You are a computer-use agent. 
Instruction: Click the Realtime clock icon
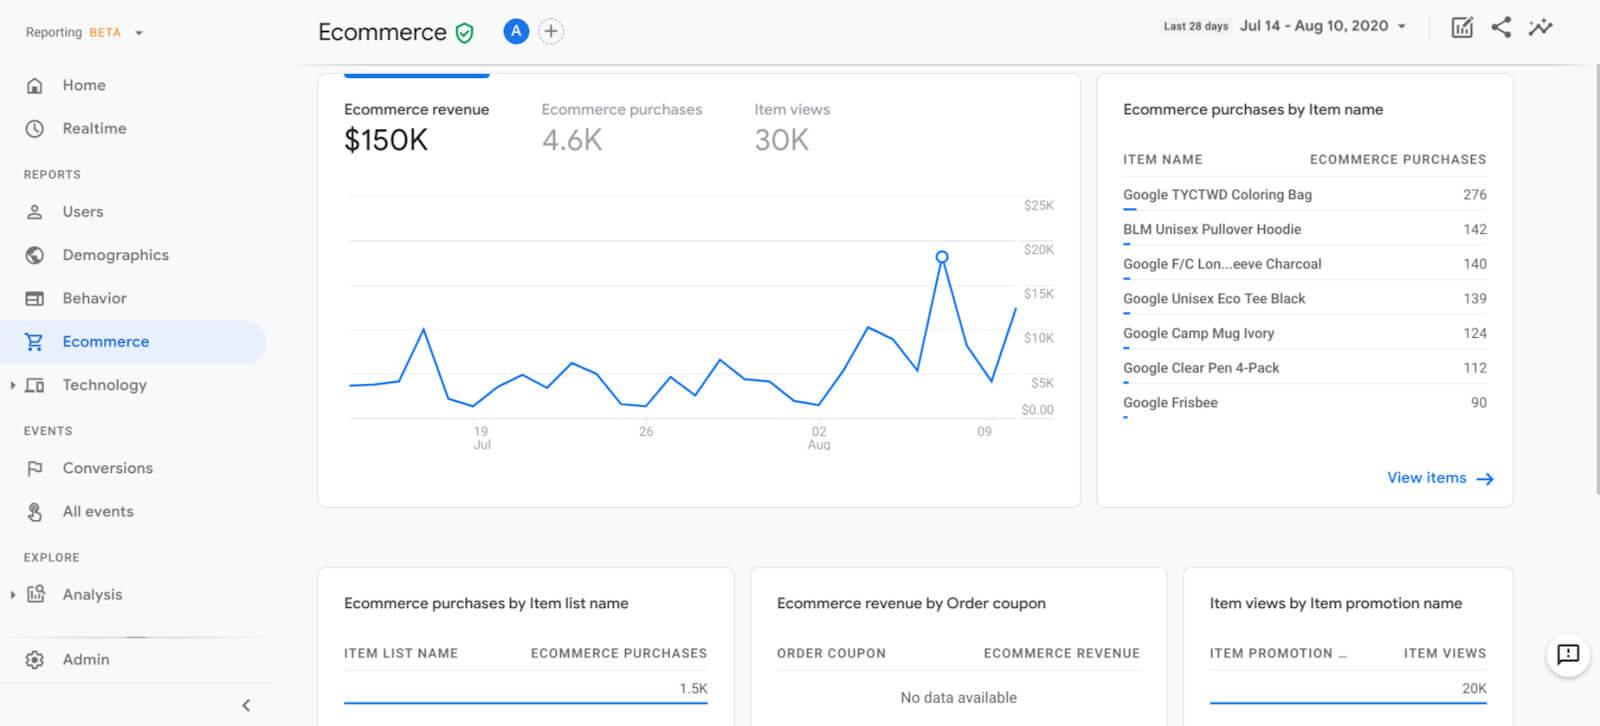(35, 129)
